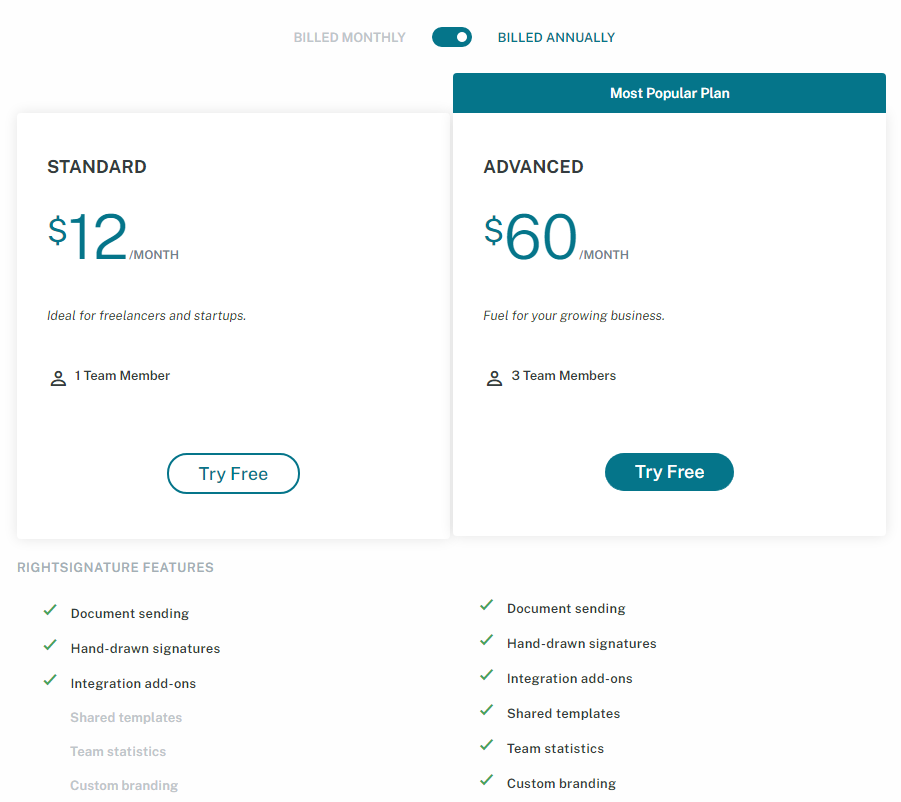
Task: Select the Billed Annually option
Action: tap(556, 37)
